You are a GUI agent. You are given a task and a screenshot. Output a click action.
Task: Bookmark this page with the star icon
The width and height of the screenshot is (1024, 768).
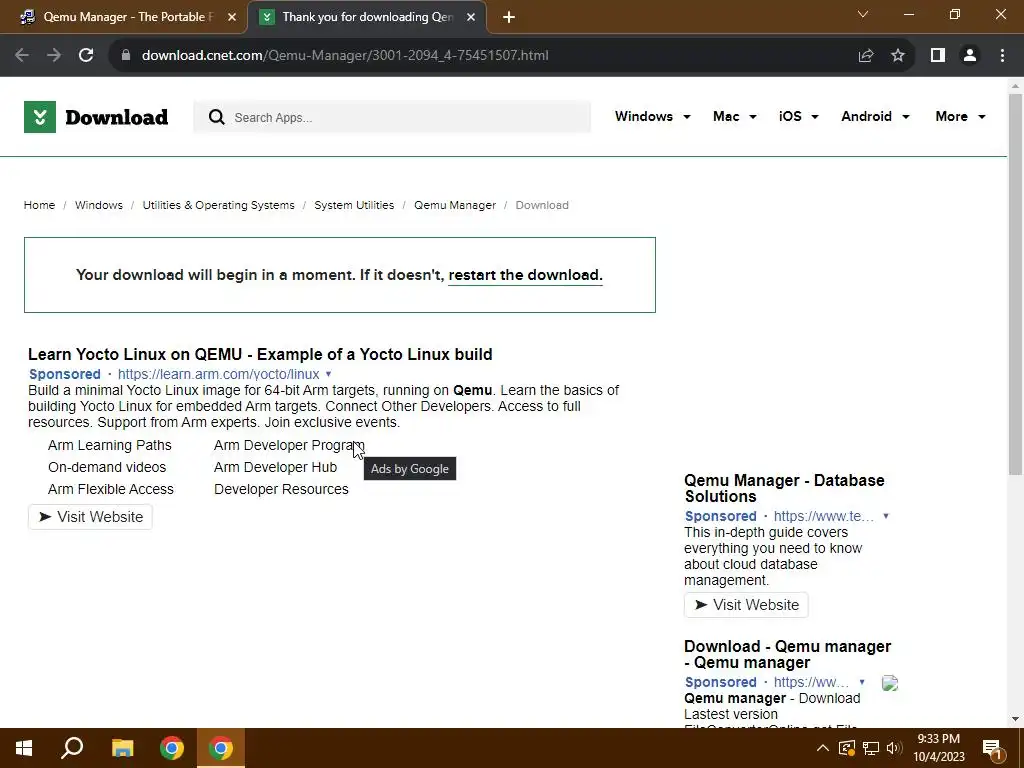coord(898,56)
